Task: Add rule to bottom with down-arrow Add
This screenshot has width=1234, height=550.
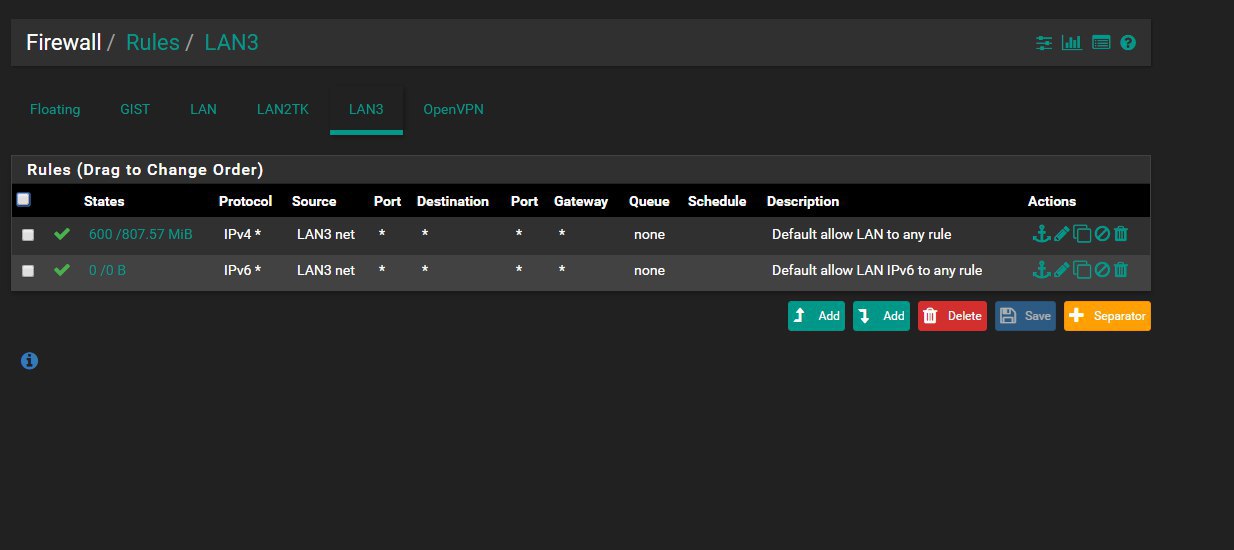Action: point(881,316)
